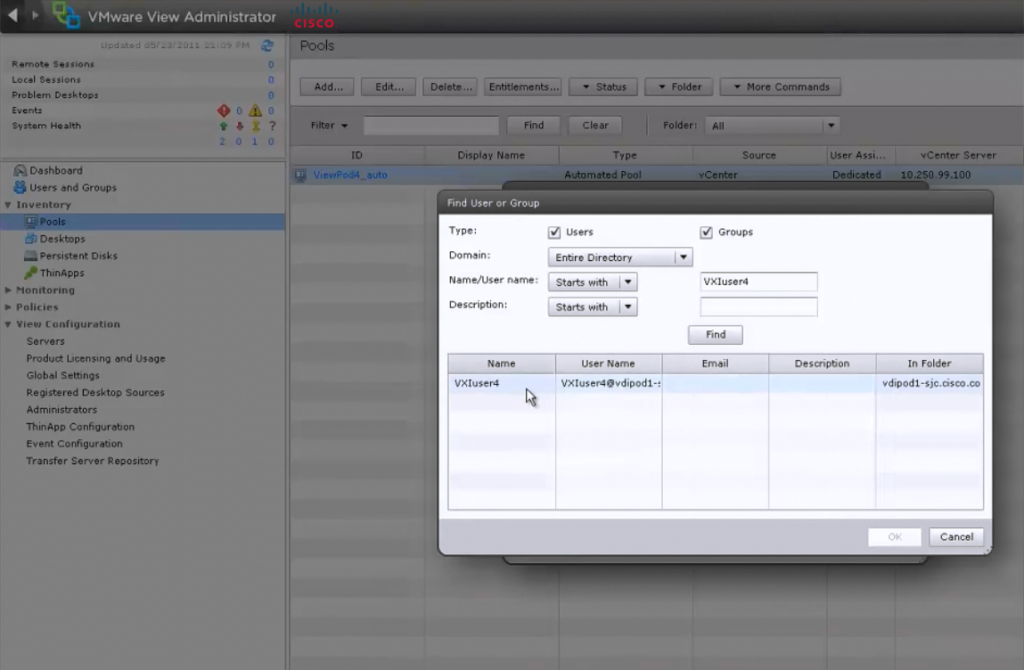This screenshot has height=670, width=1024.
Task: Click the Users and Groups icon
Action: (21, 187)
